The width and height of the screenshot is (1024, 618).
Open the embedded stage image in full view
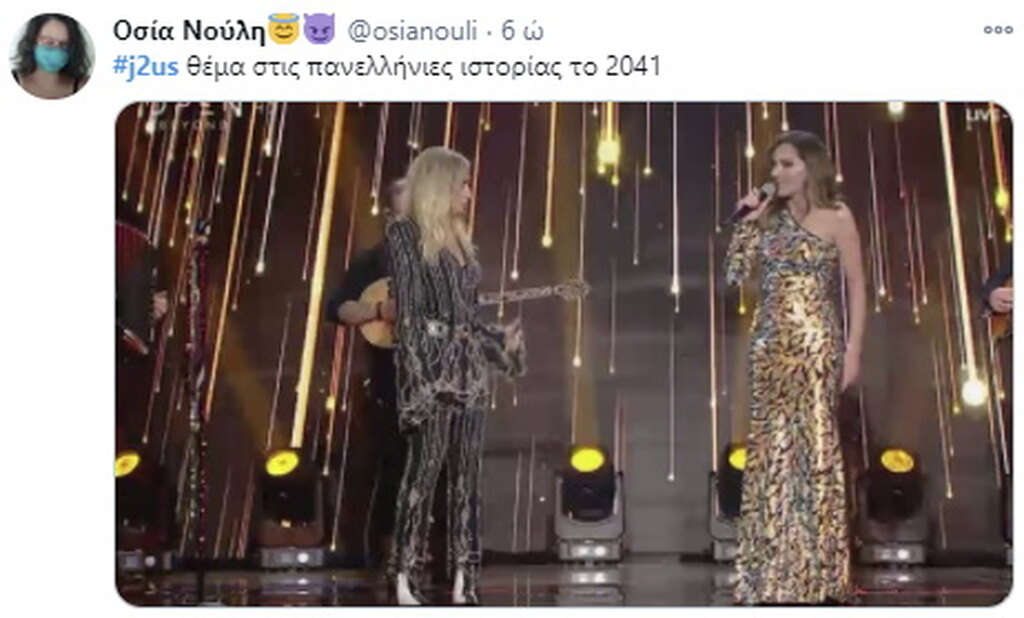tap(564, 354)
